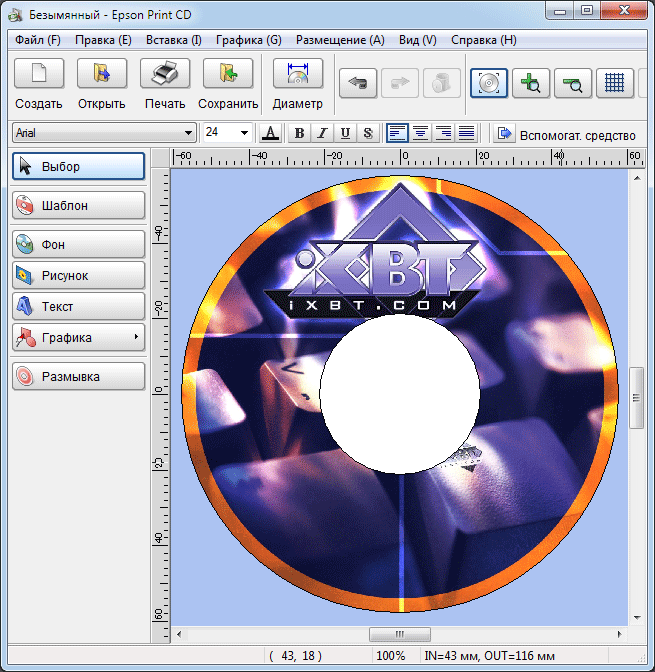Click the Epson Print CD title bar icon
The width and height of the screenshot is (655, 672).
15,15
